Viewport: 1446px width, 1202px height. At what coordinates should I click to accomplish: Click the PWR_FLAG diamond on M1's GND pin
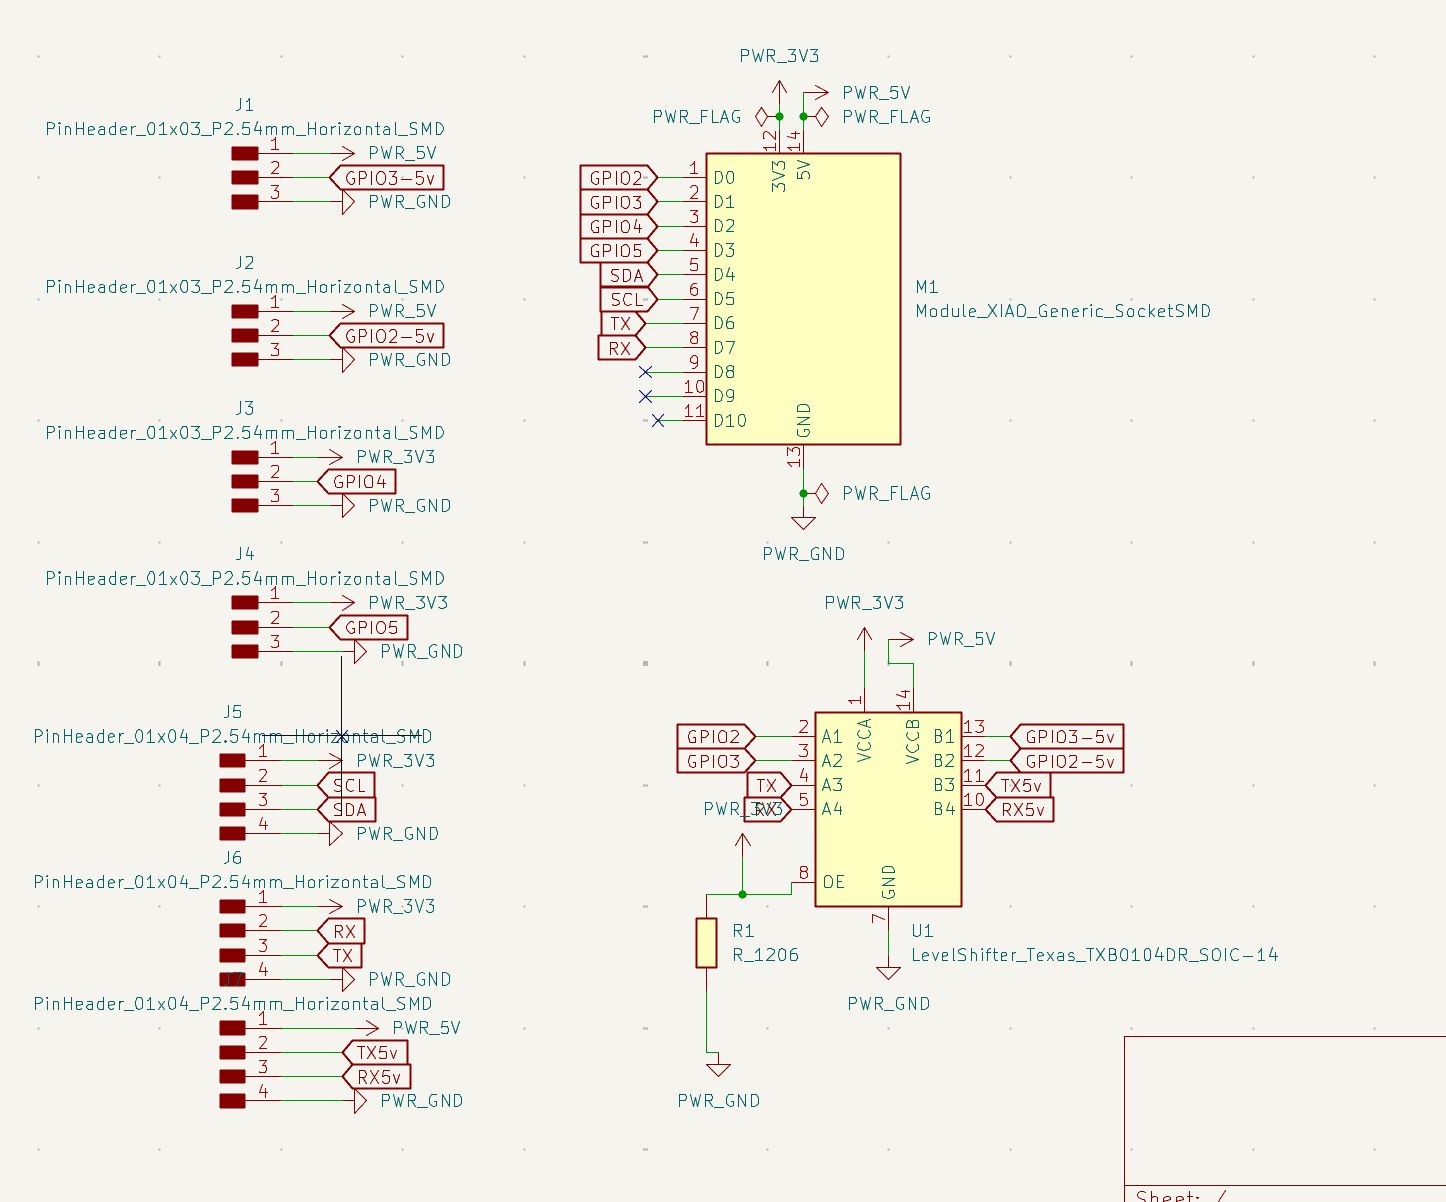(x=821, y=493)
